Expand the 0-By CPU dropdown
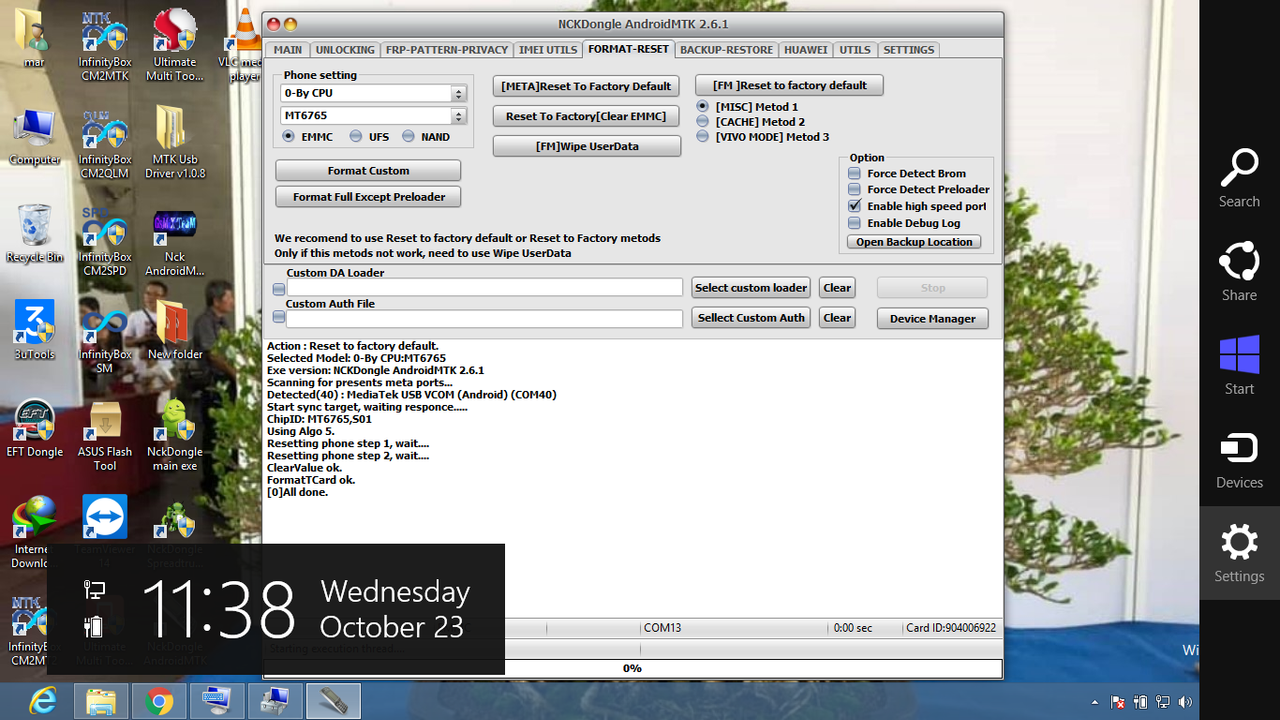1280x720 pixels. (x=459, y=93)
